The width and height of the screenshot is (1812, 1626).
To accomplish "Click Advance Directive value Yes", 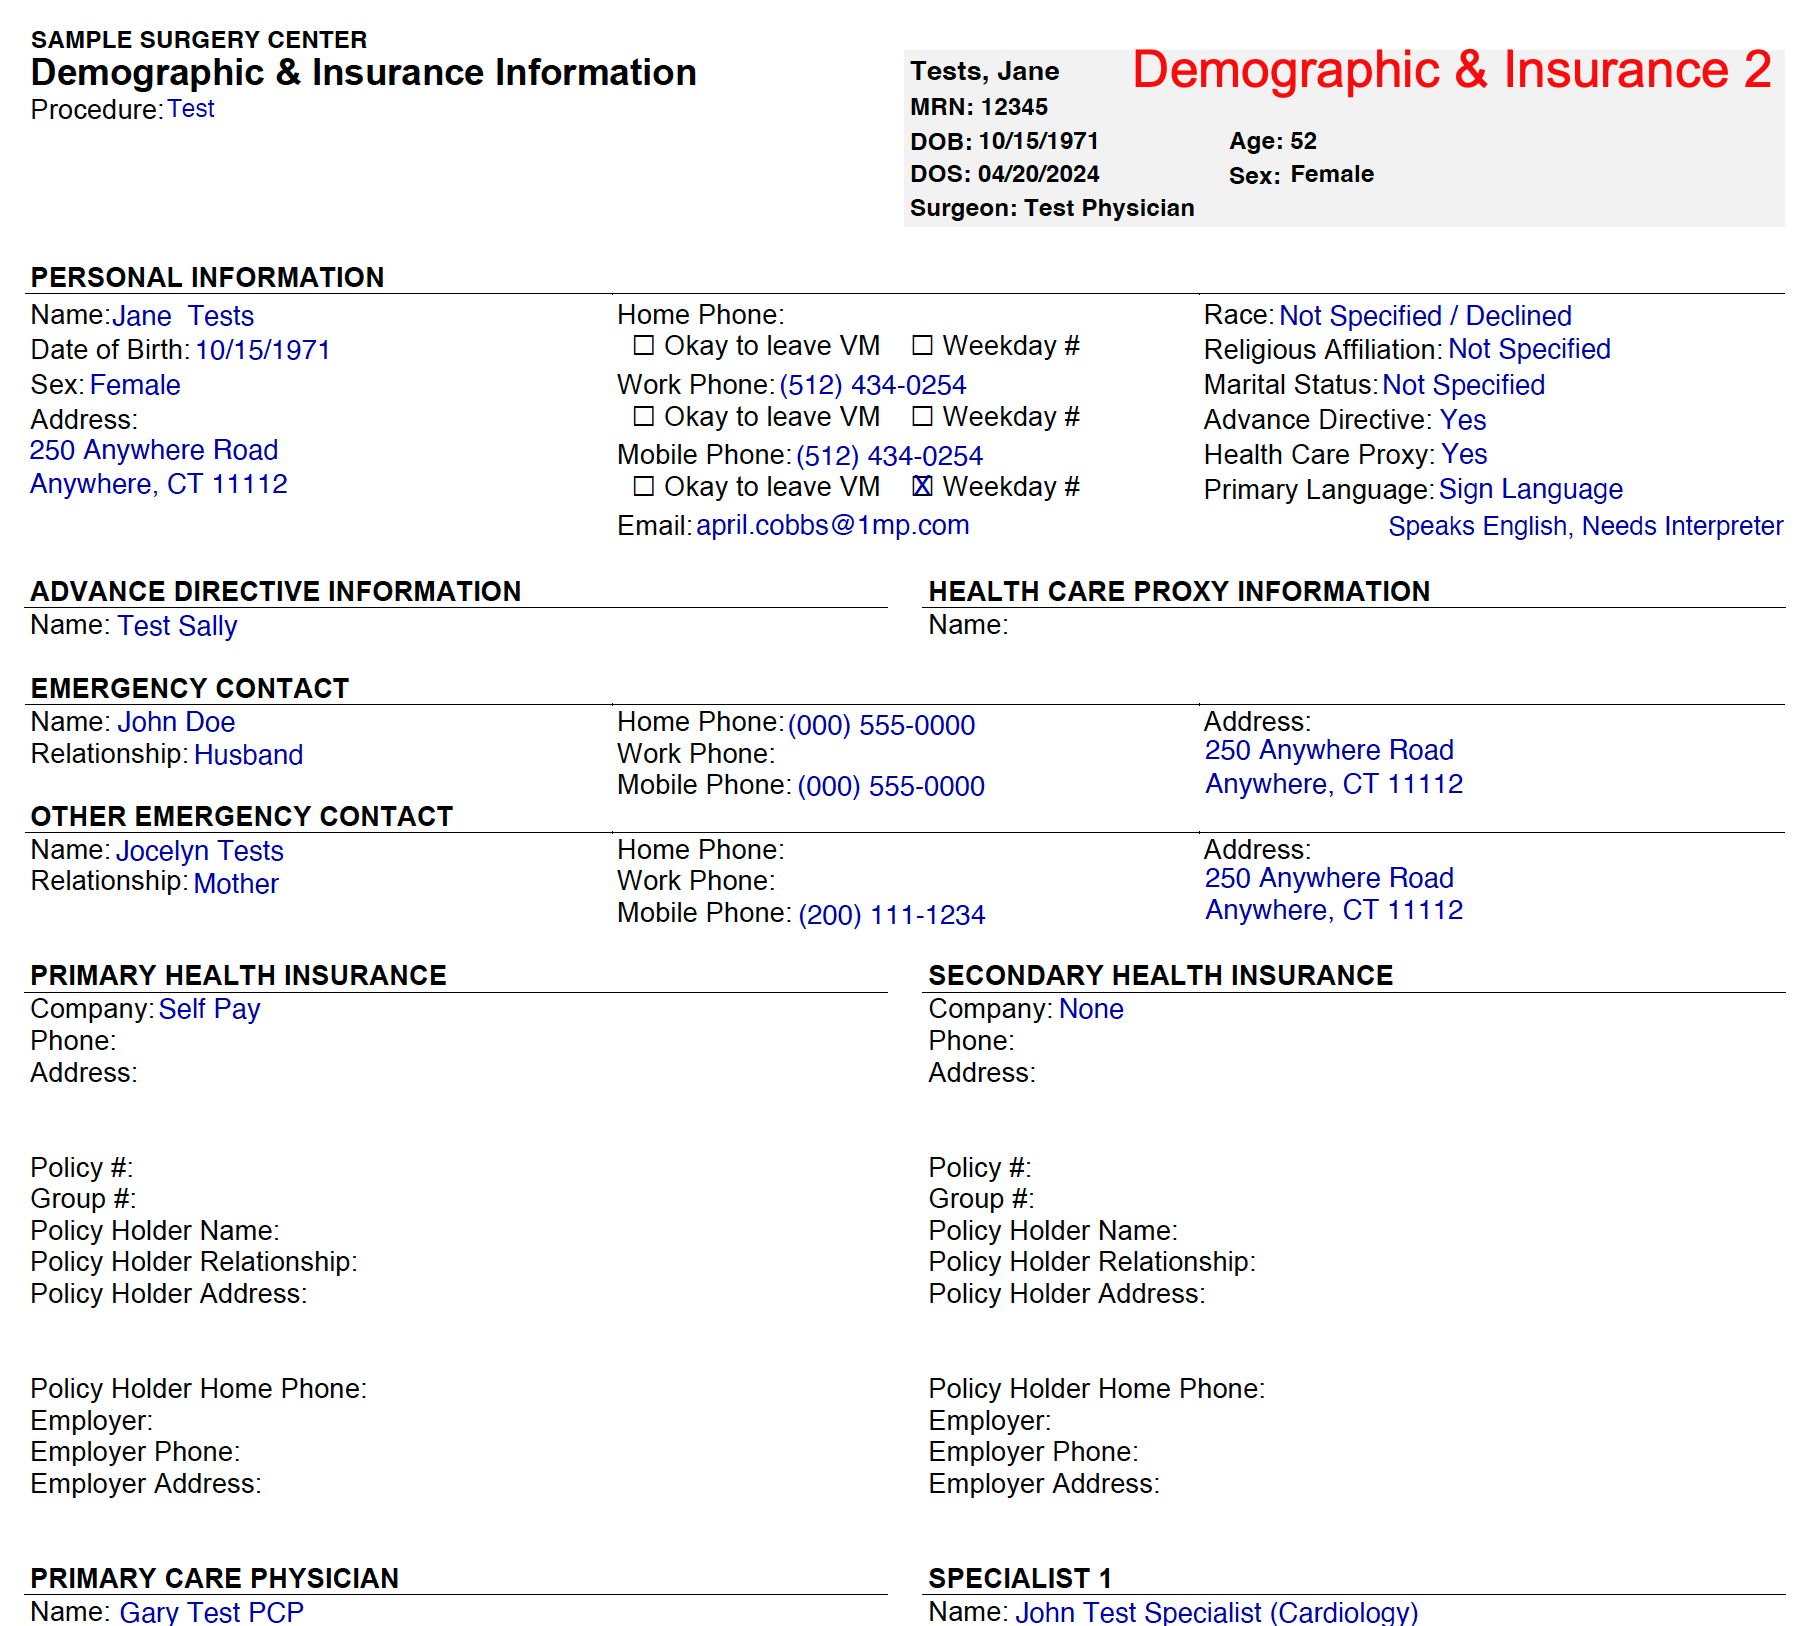I will [1463, 420].
